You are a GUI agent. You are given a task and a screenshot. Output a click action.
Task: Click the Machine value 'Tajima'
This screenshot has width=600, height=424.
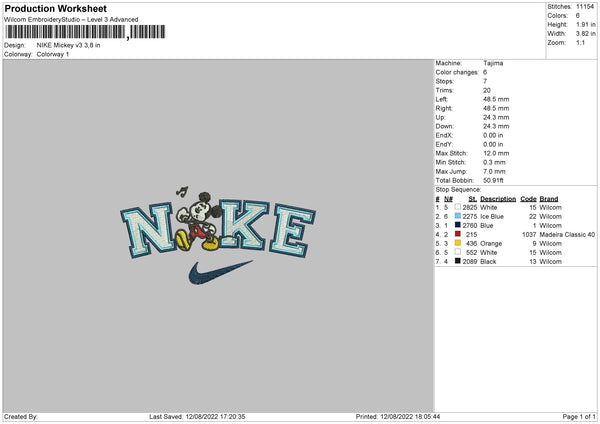[493, 63]
